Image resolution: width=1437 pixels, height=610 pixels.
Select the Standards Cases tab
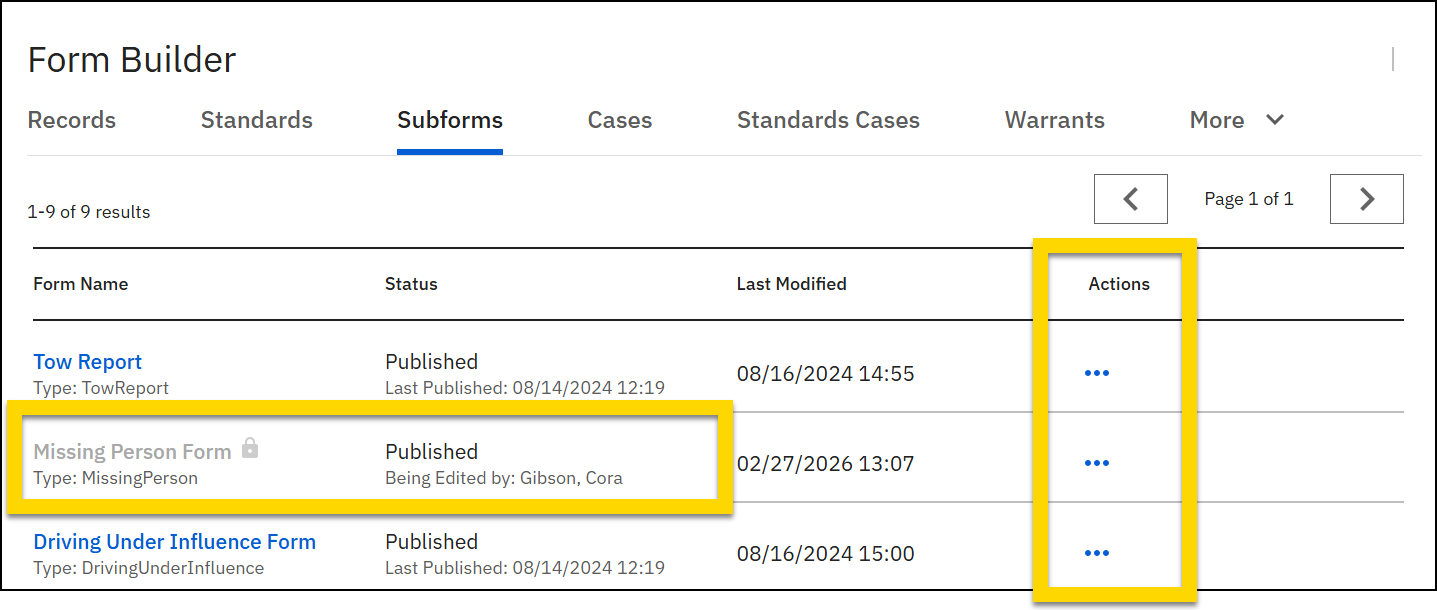[x=828, y=119]
